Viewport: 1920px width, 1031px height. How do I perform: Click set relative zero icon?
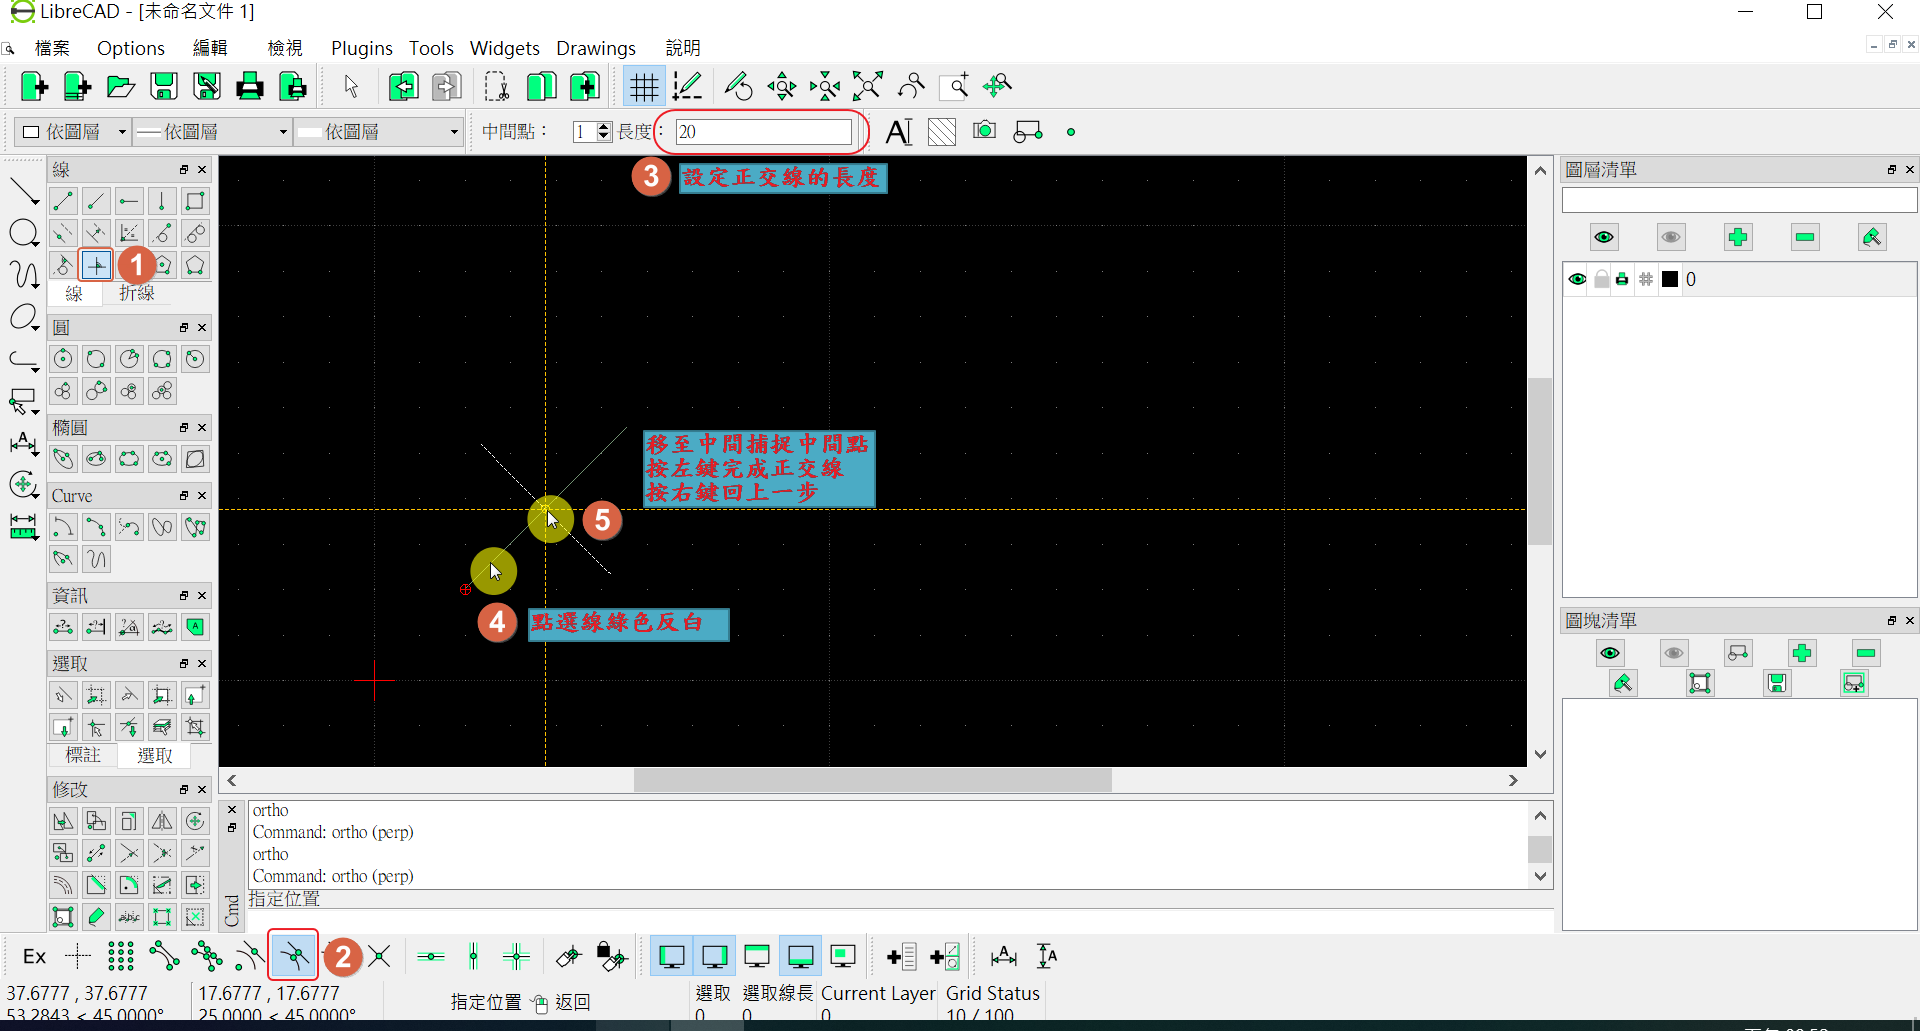pyautogui.click(x=569, y=956)
